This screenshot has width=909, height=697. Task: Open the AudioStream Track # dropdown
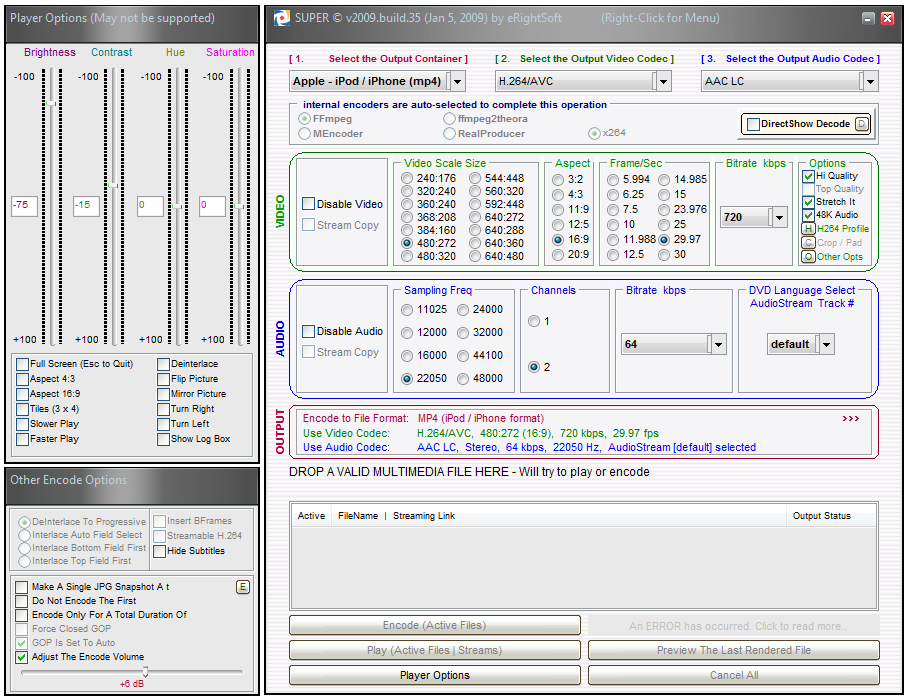tap(827, 344)
